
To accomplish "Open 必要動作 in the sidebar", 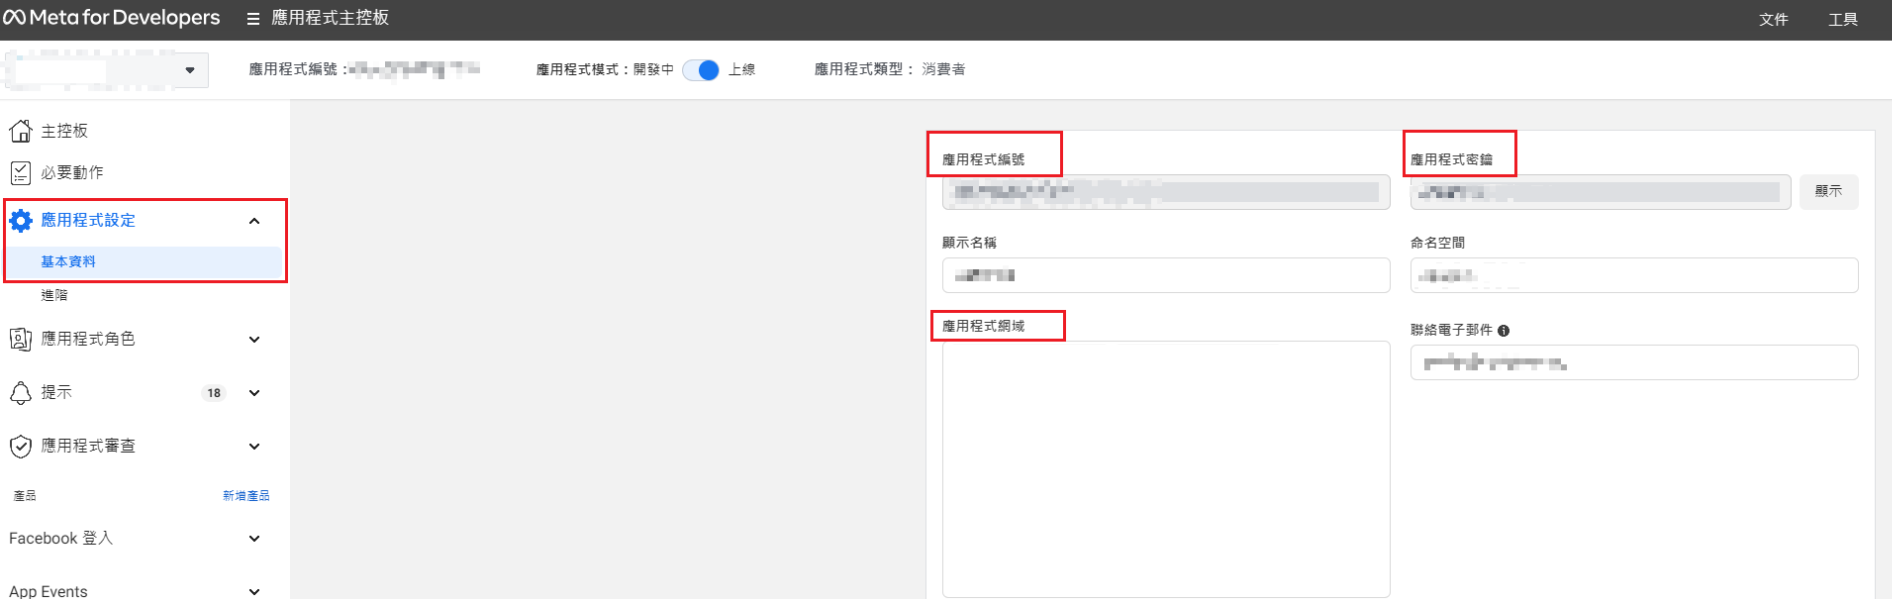I will coord(72,173).
